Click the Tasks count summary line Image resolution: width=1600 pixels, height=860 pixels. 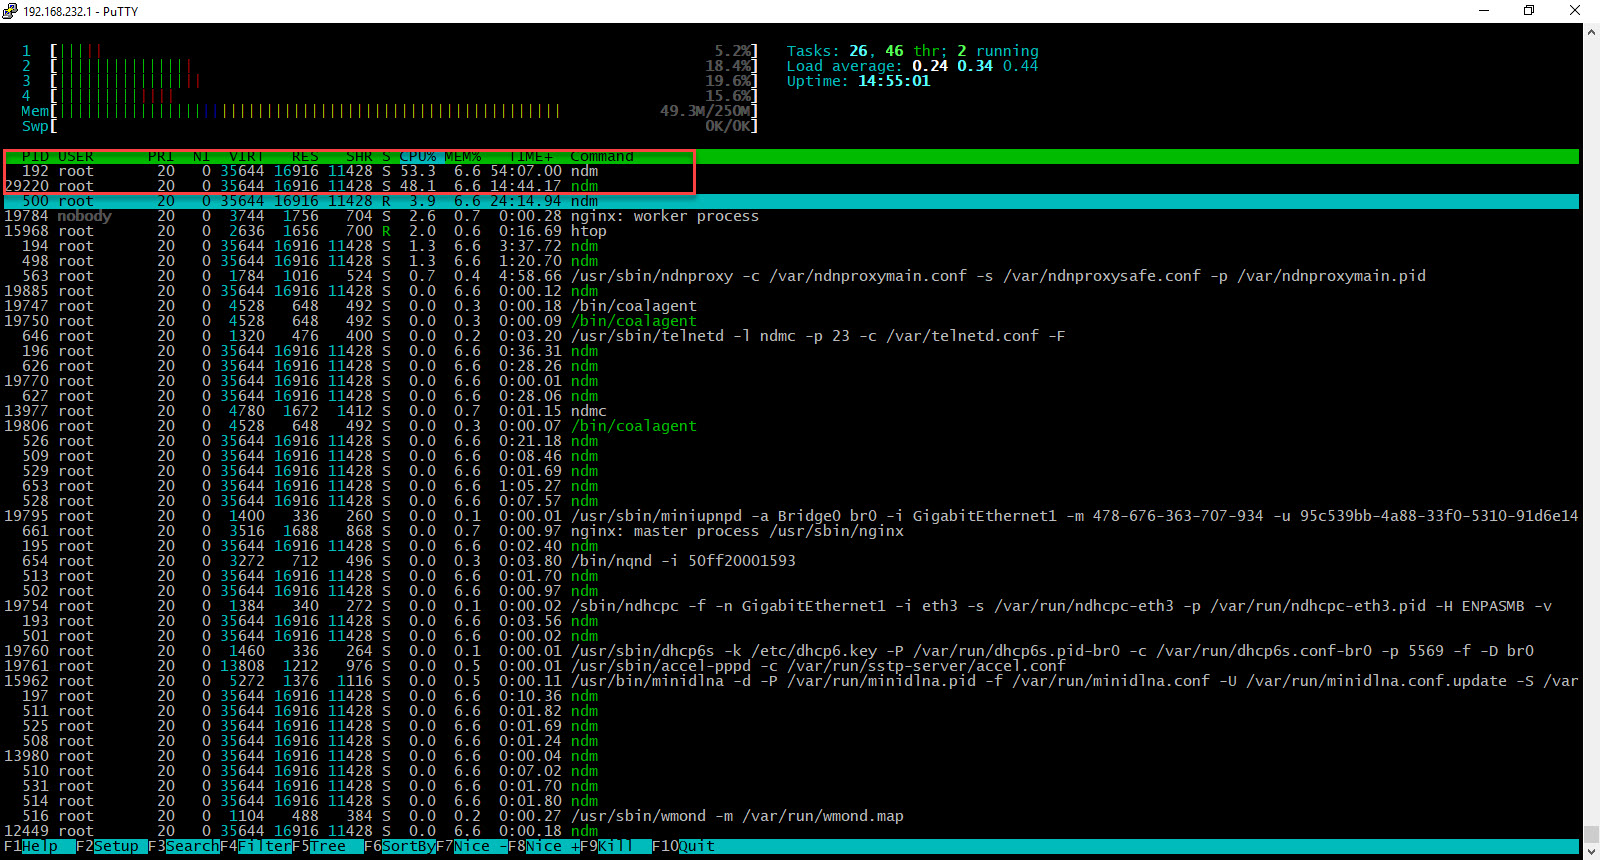pyautogui.click(x=912, y=51)
